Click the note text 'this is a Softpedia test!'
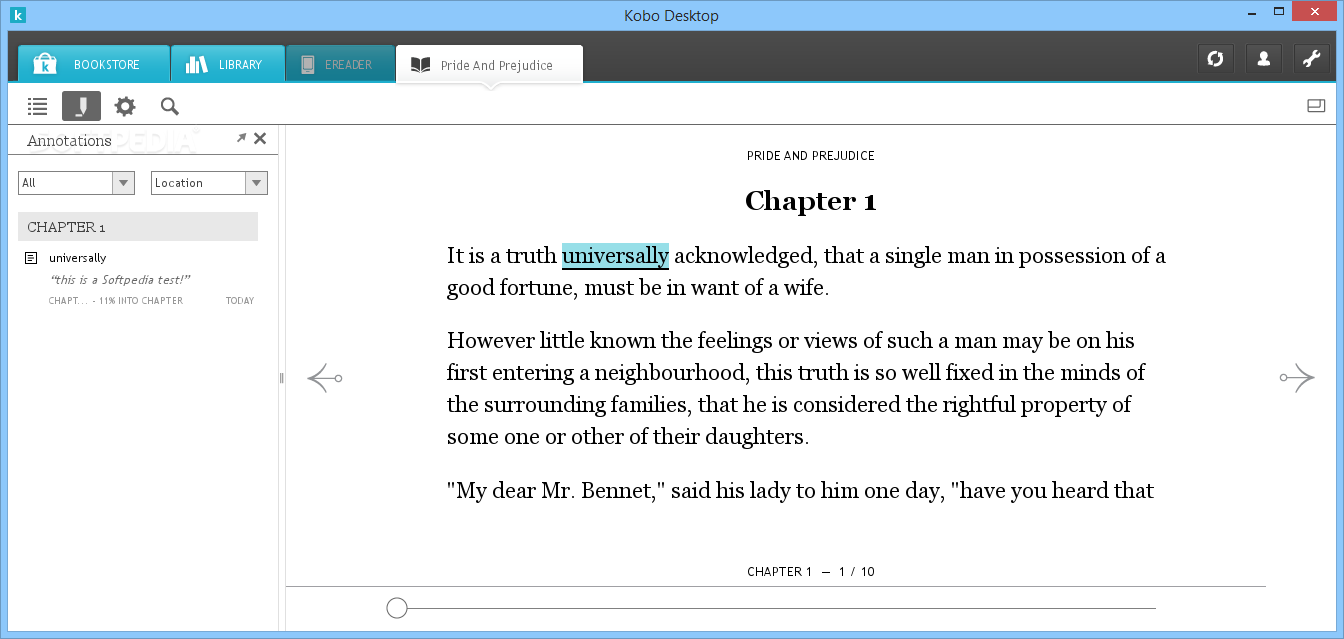The width and height of the screenshot is (1344, 639). [x=120, y=280]
